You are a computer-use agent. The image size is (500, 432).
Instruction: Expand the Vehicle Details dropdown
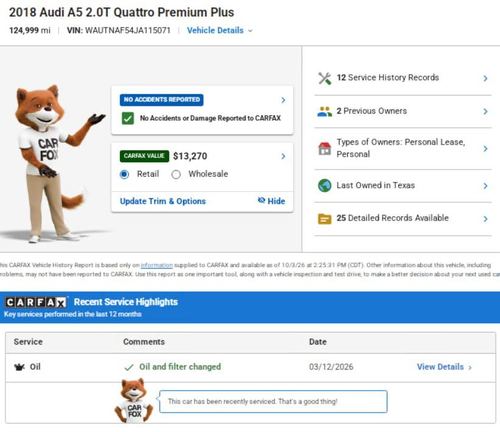point(220,30)
